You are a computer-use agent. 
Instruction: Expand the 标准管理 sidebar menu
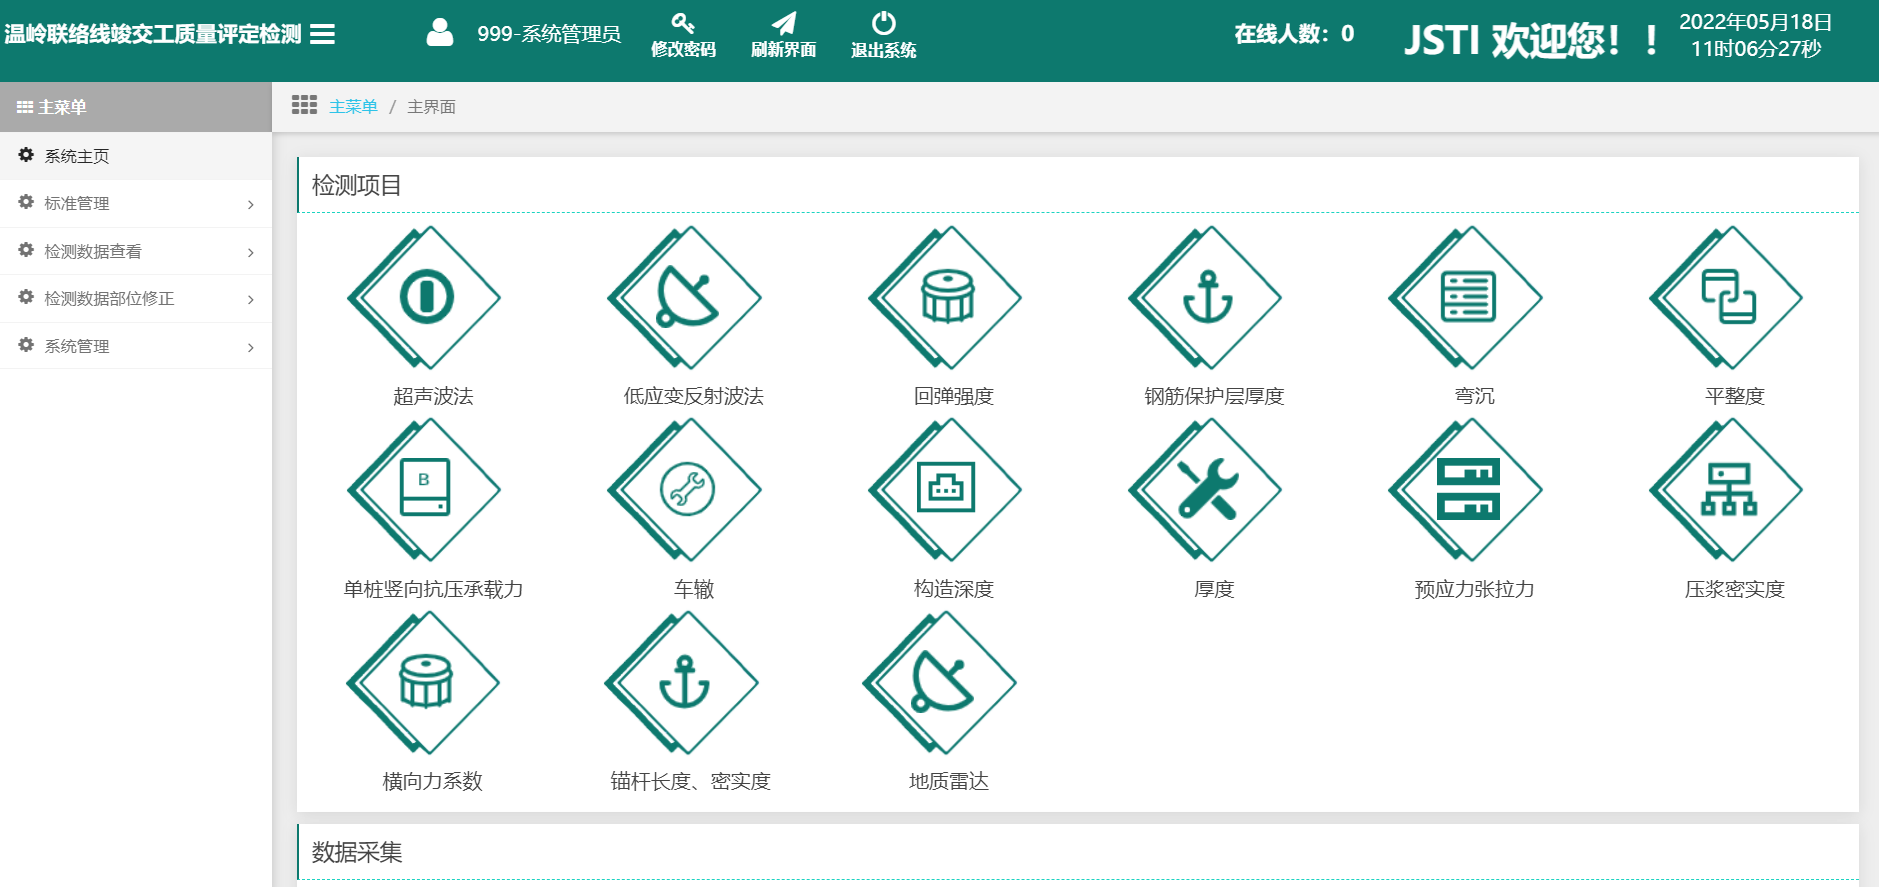tap(136, 204)
